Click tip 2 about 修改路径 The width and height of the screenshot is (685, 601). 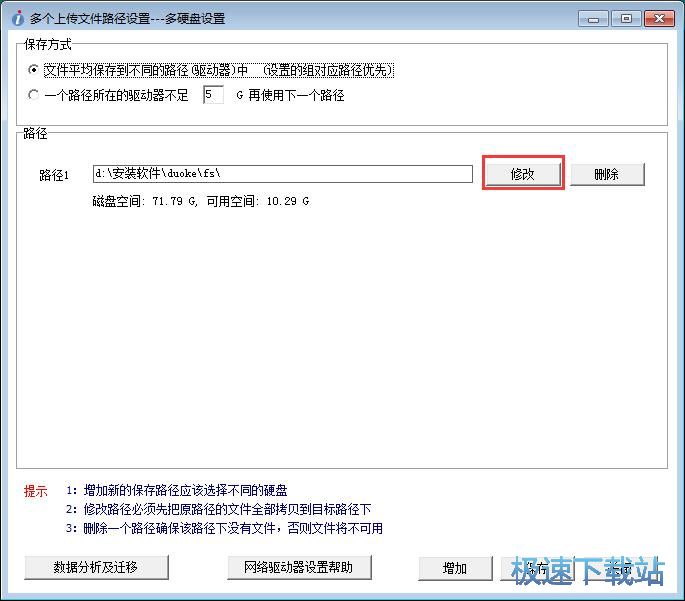(218, 509)
